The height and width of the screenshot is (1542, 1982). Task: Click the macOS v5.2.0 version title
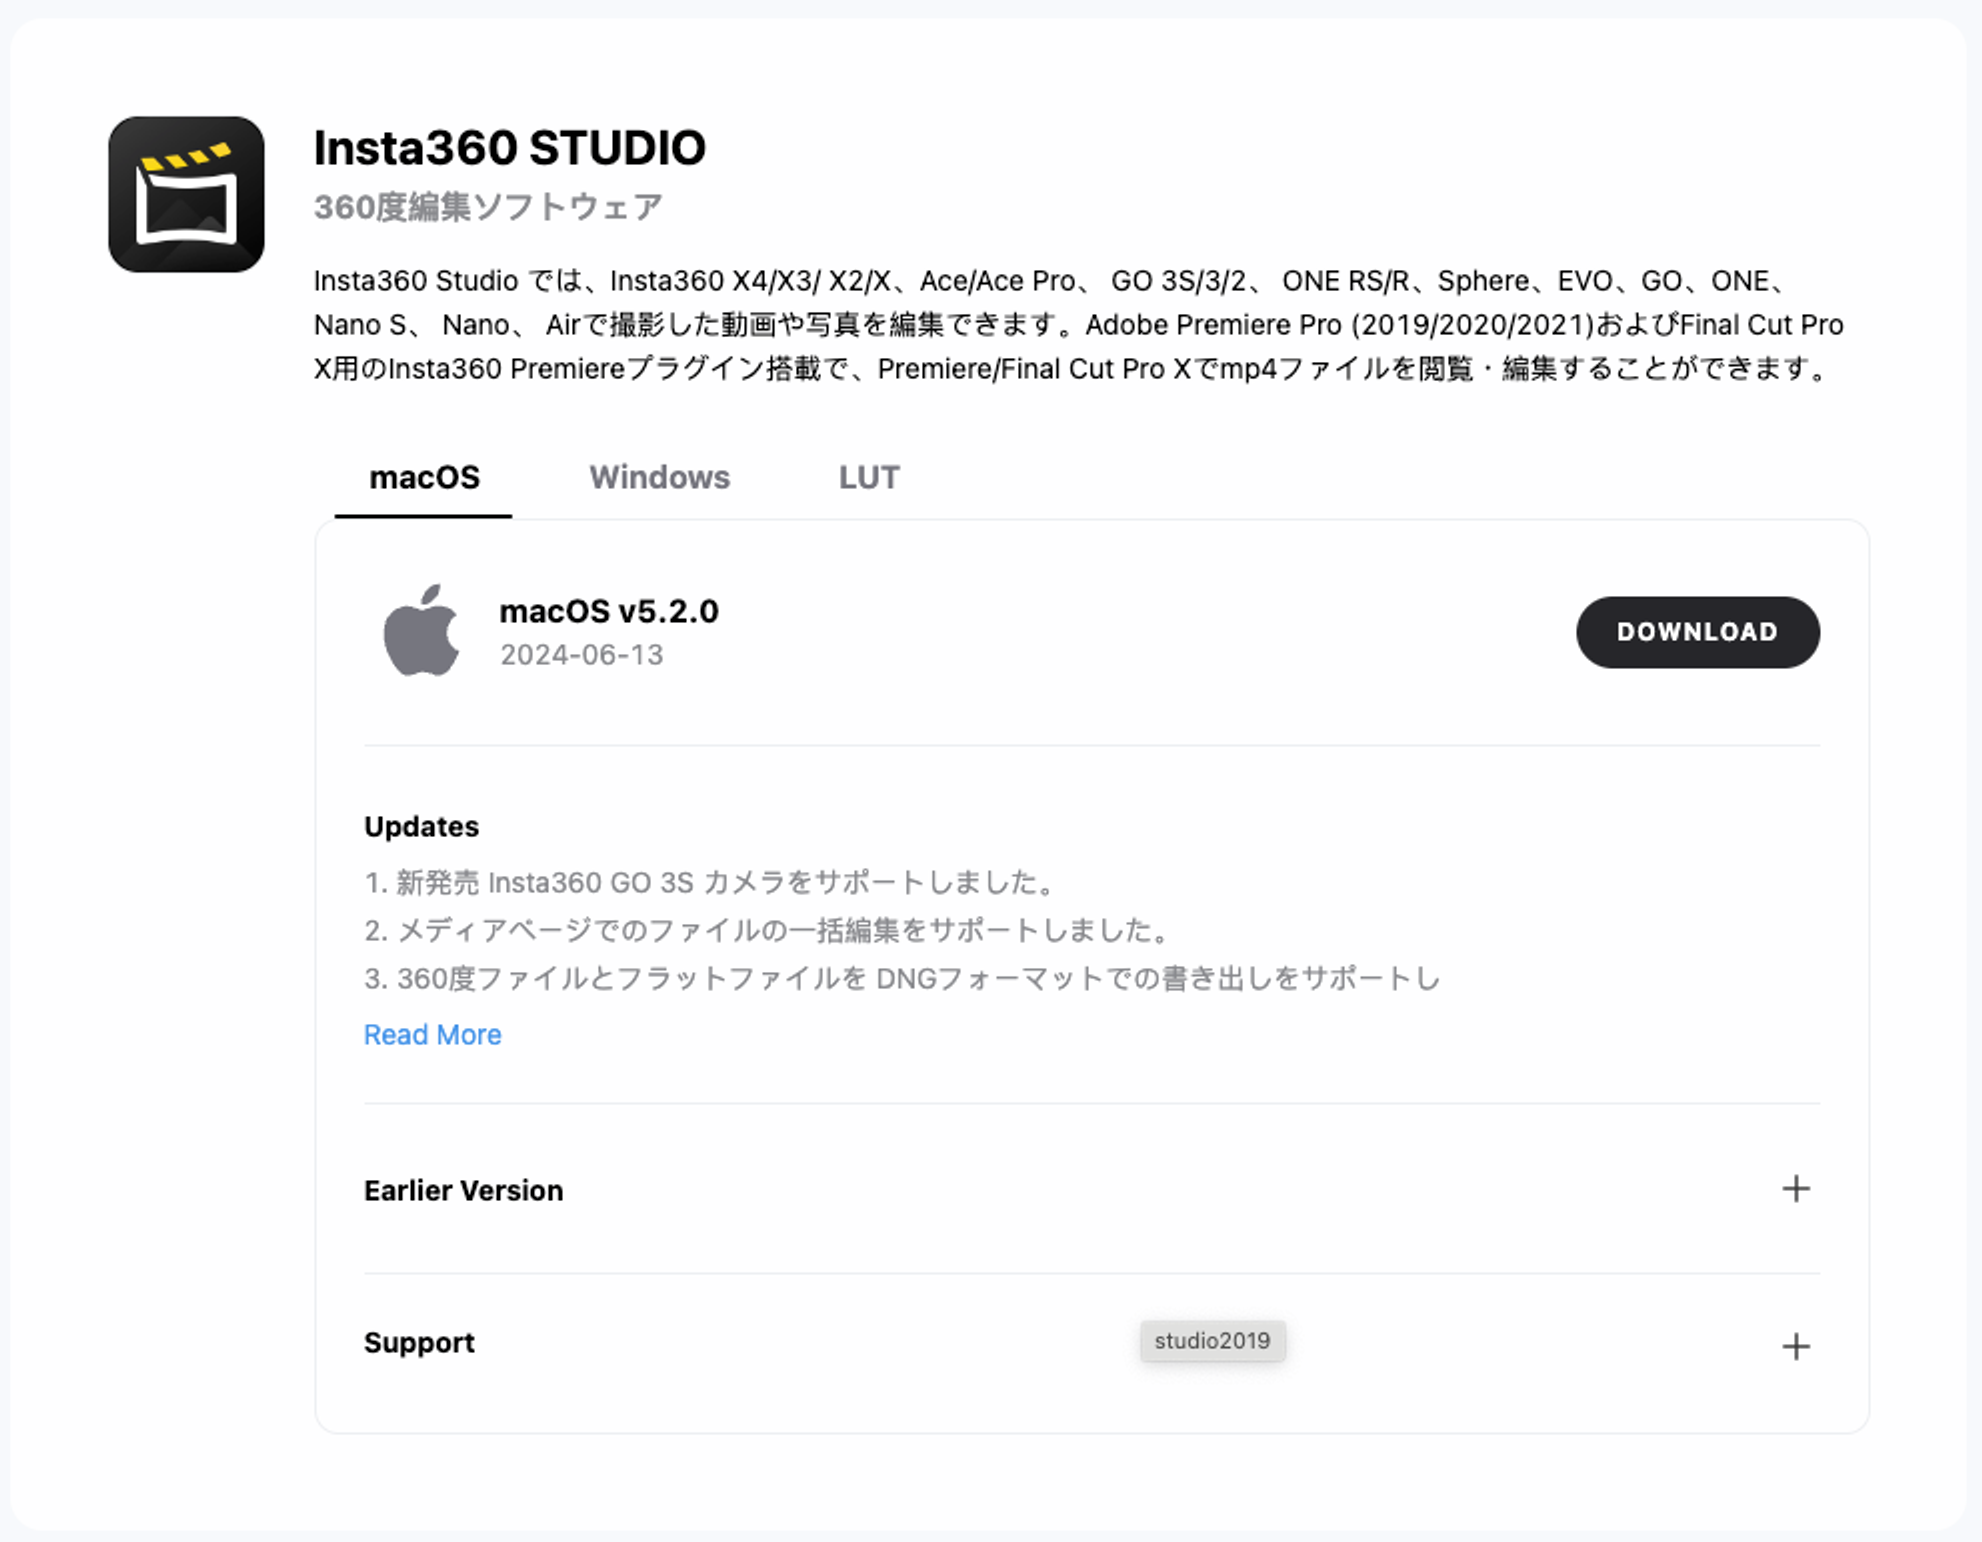coord(608,611)
